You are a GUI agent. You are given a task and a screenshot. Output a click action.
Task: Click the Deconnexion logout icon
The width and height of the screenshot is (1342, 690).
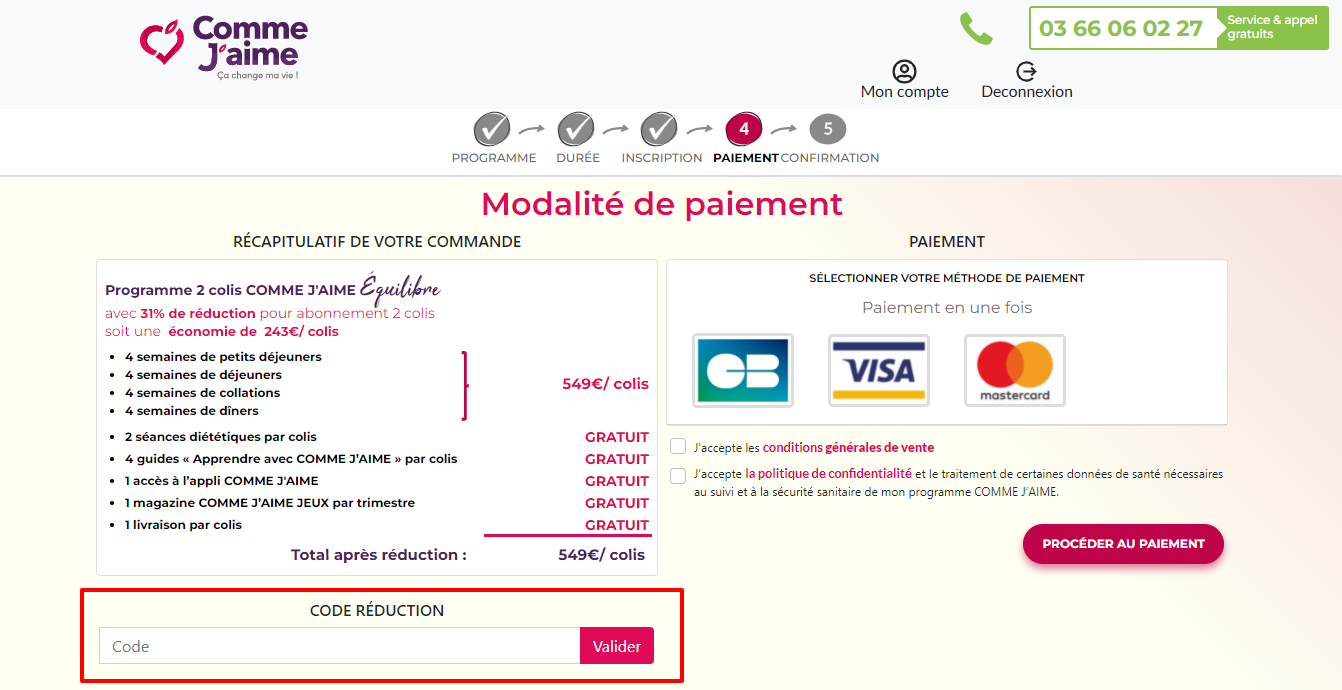pos(1026,71)
